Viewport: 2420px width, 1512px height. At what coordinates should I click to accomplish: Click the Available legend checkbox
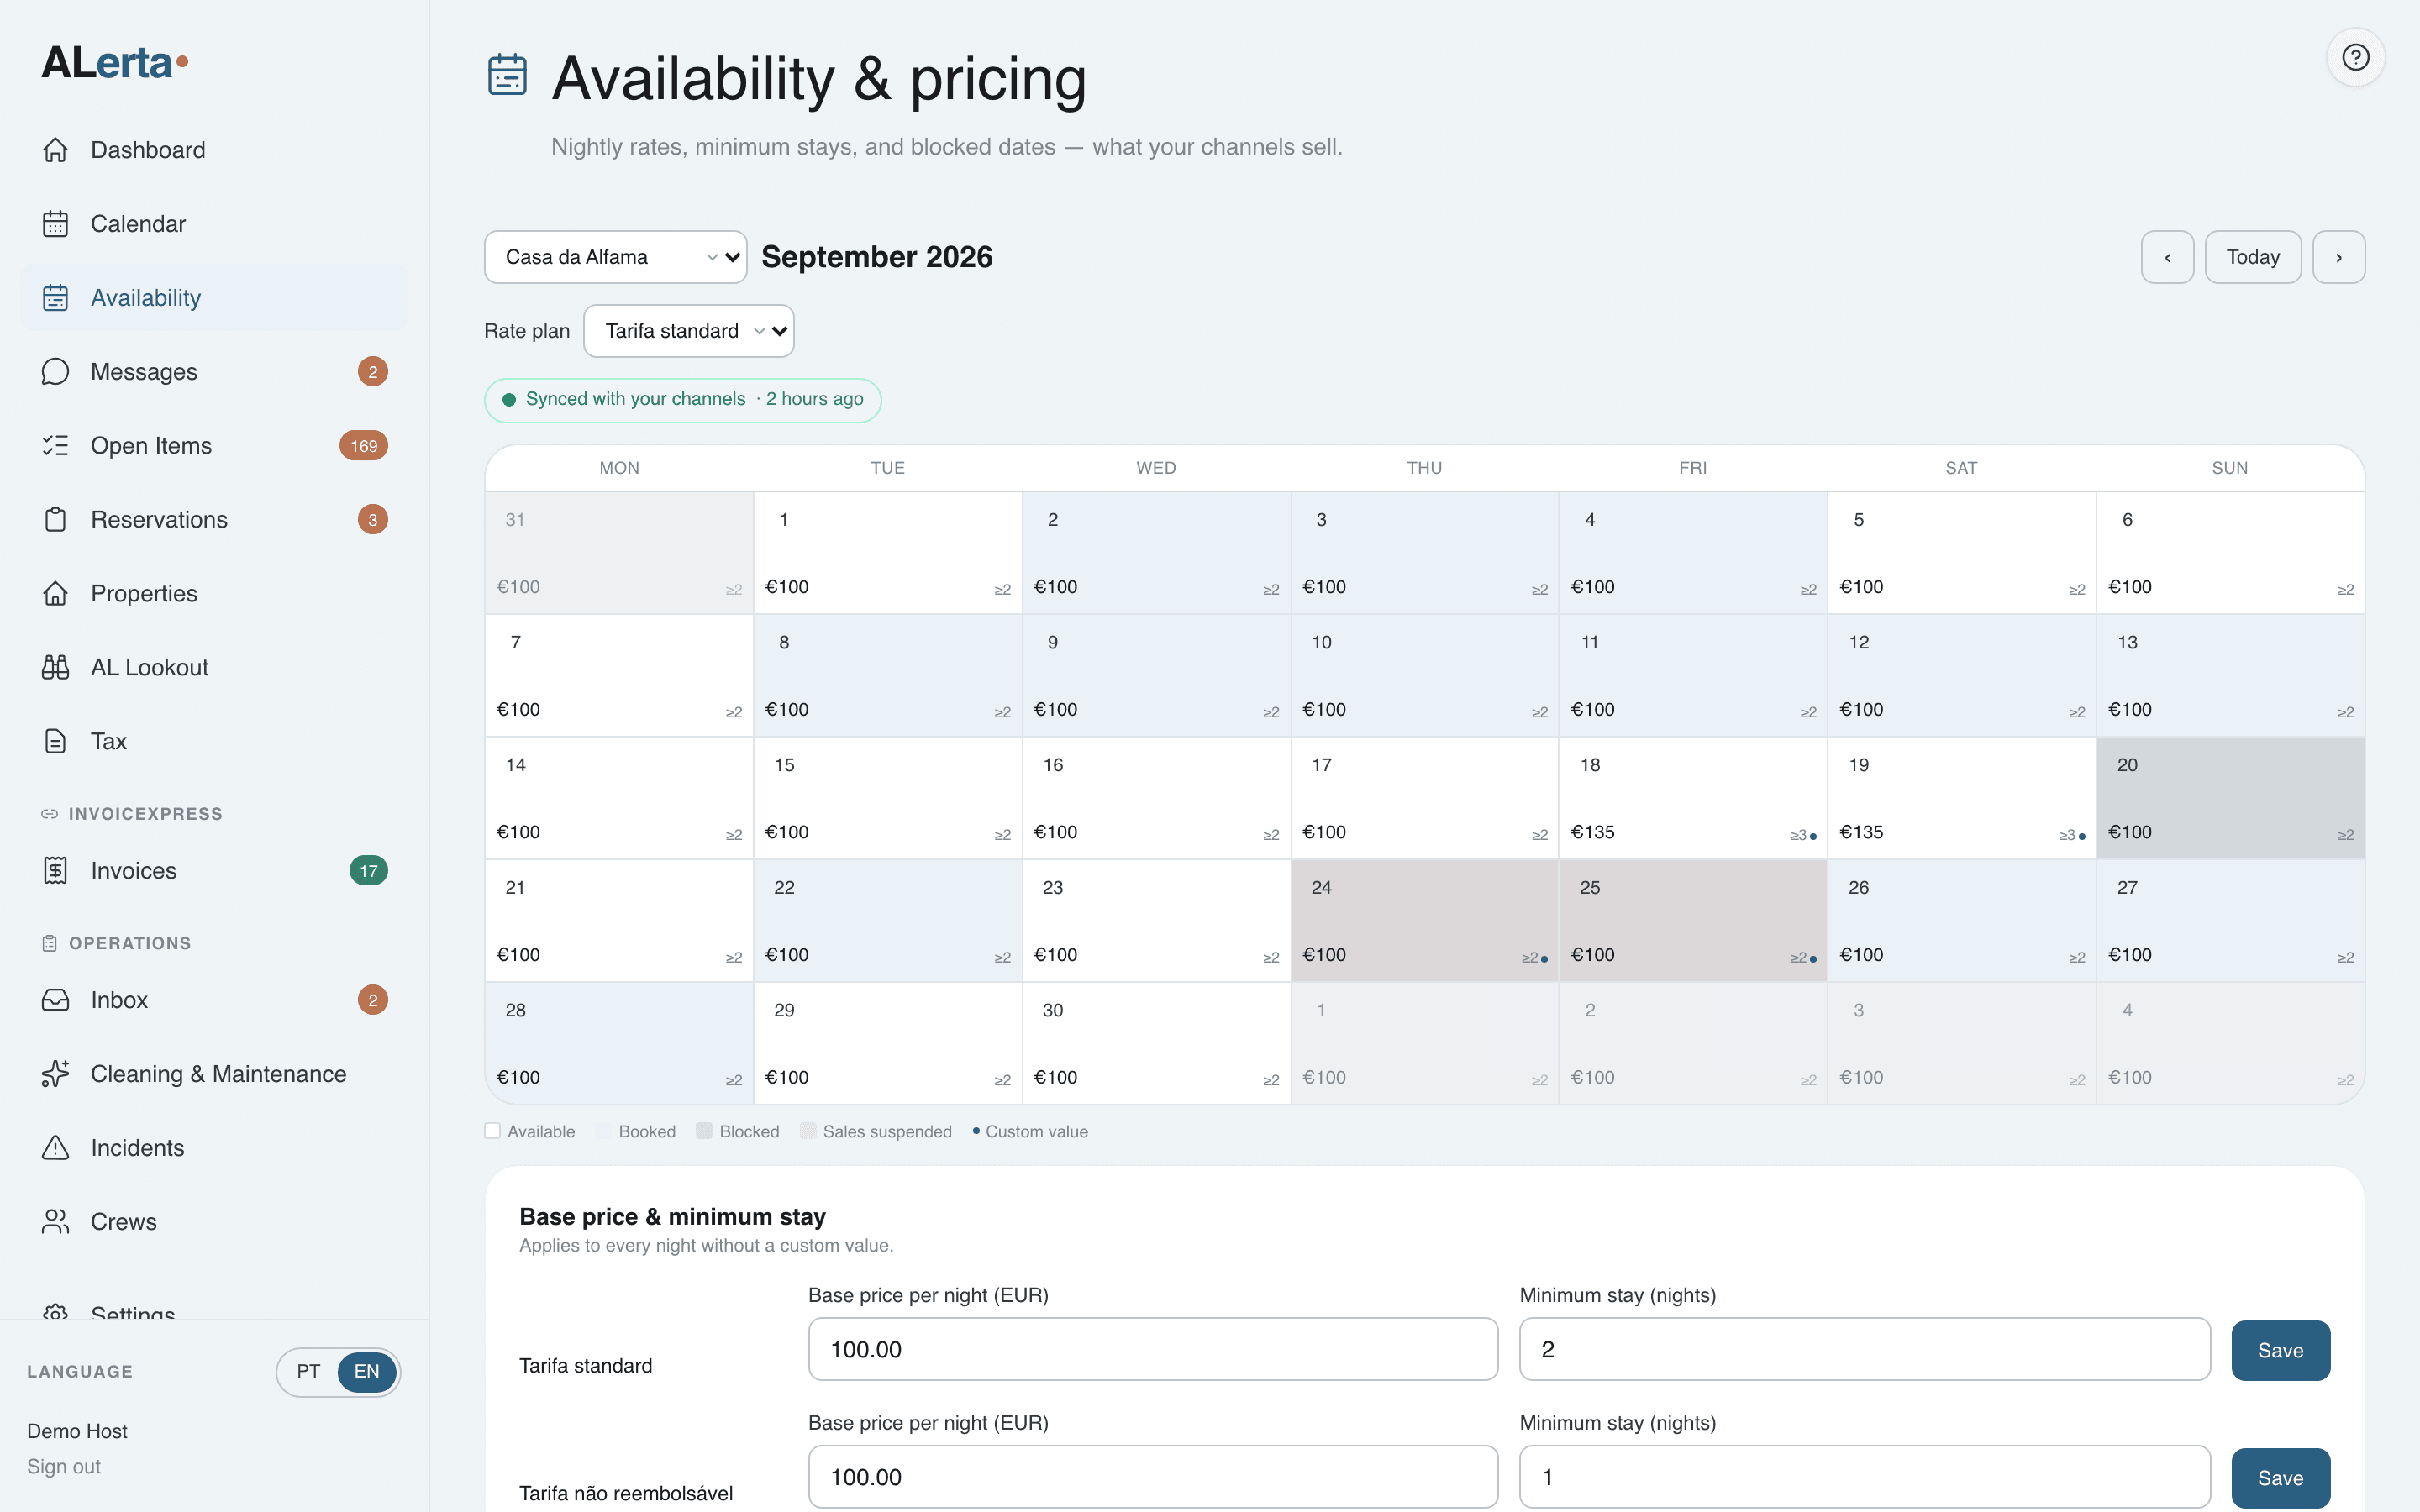point(492,1131)
